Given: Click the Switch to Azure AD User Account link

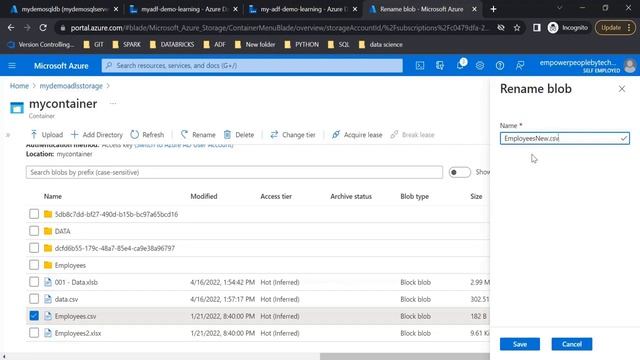Looking at the screenshot, I should pyautogui.click(x=184, y=145).
